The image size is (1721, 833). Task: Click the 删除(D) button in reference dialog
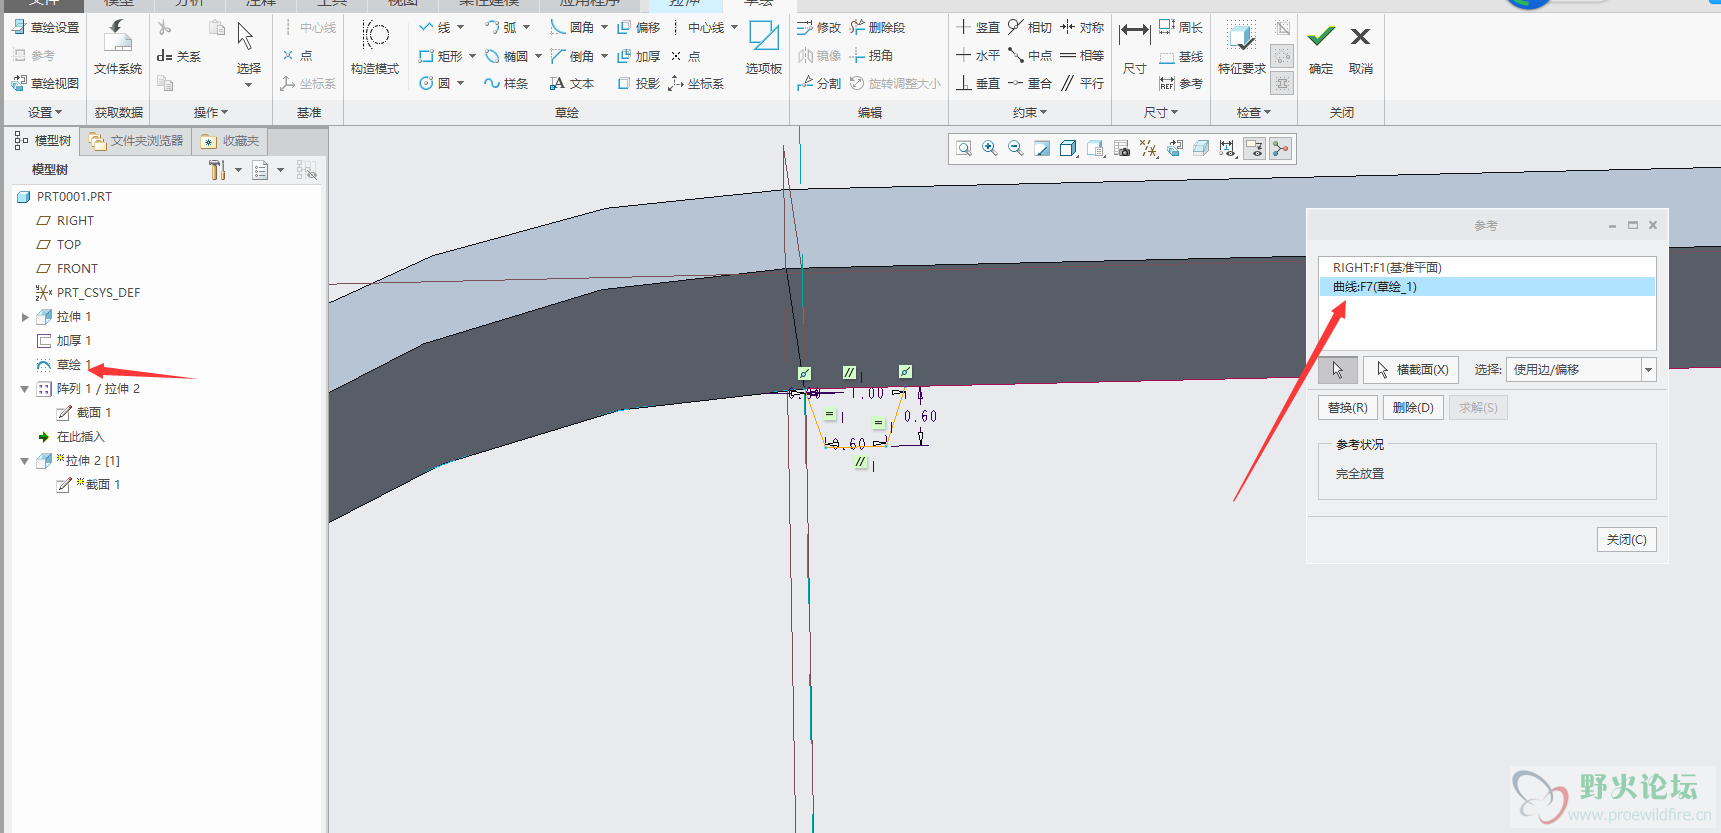pyautogui.click(x=1412, y=408)
